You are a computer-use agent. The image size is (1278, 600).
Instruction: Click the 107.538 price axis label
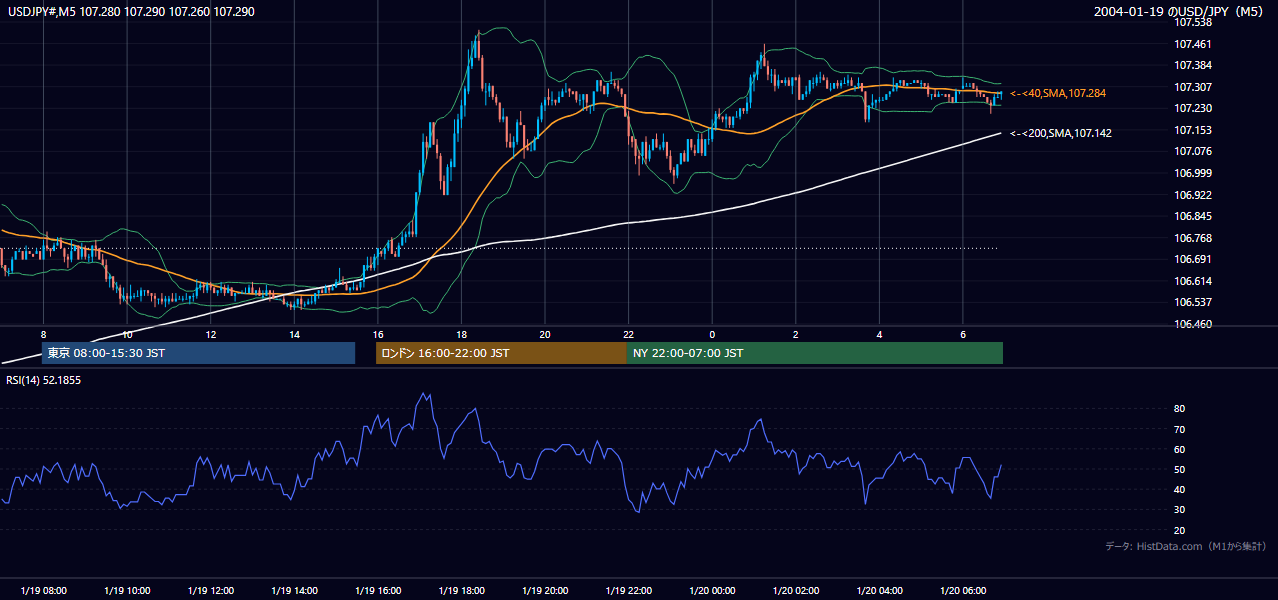pyautogui.click(x=1194, y=22)
